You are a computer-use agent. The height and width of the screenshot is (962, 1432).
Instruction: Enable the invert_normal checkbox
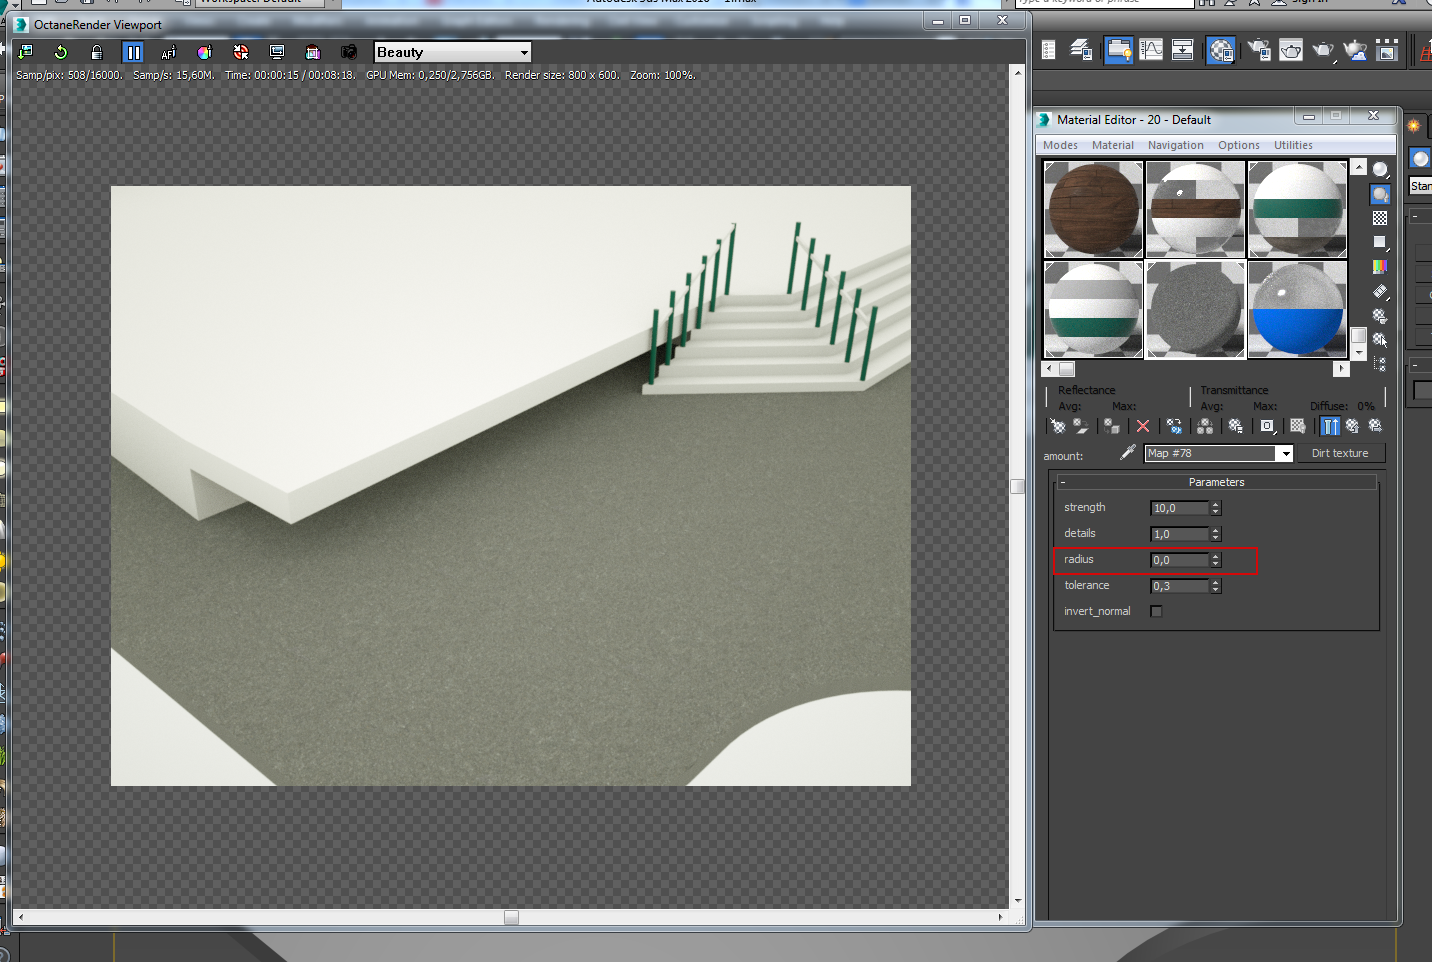(x=1156, y=611)
